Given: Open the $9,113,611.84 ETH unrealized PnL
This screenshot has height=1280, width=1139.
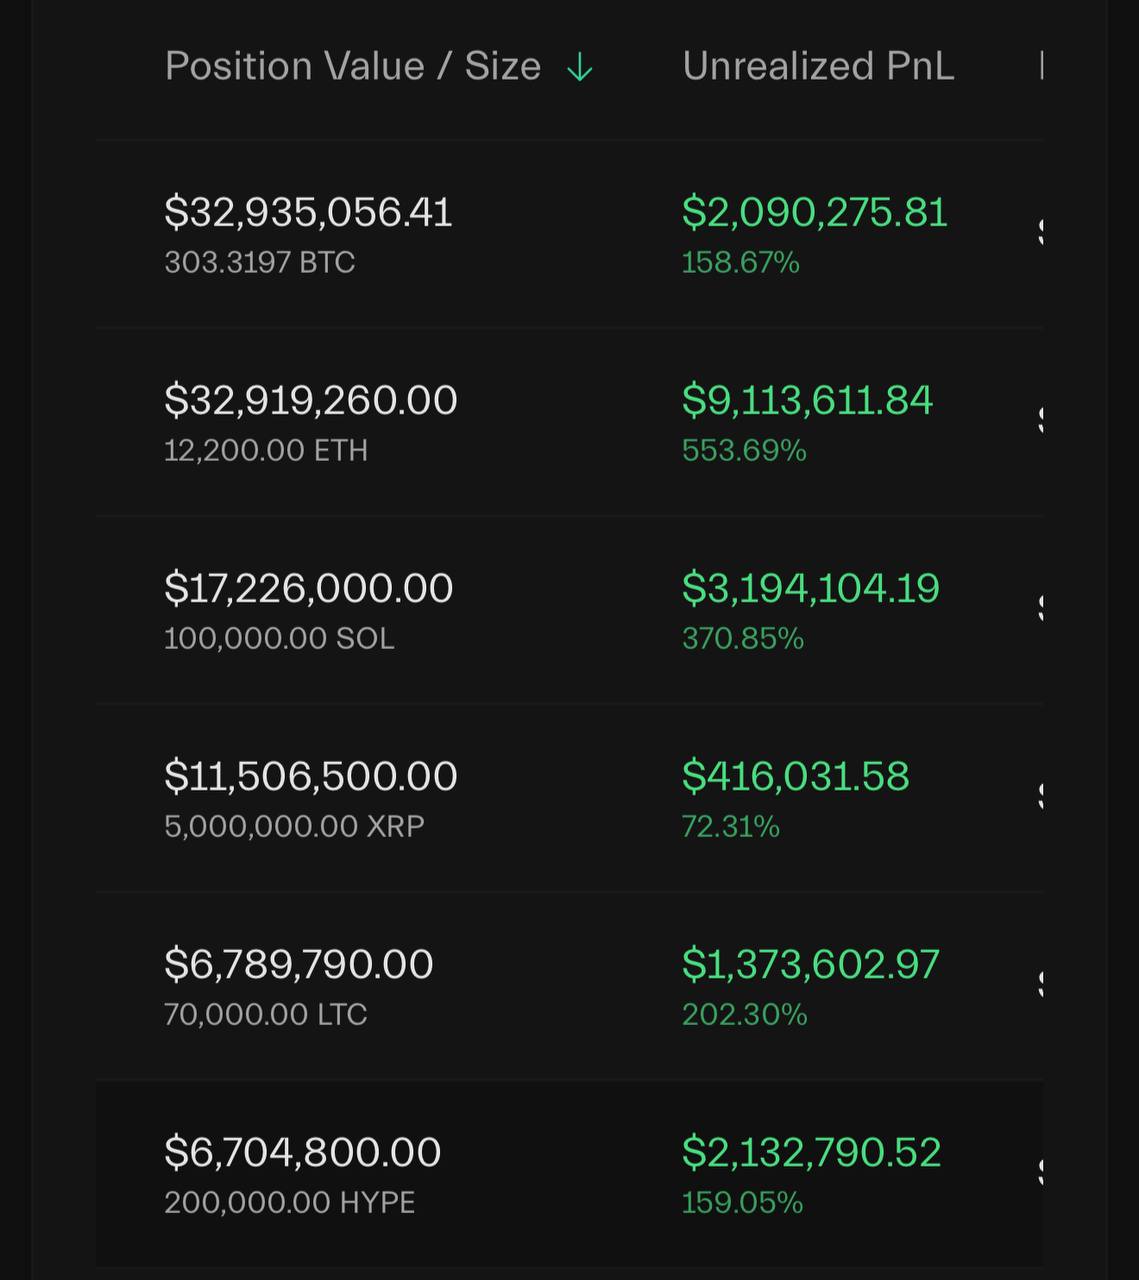Looking at the screenshot, I should pos(807,400).
